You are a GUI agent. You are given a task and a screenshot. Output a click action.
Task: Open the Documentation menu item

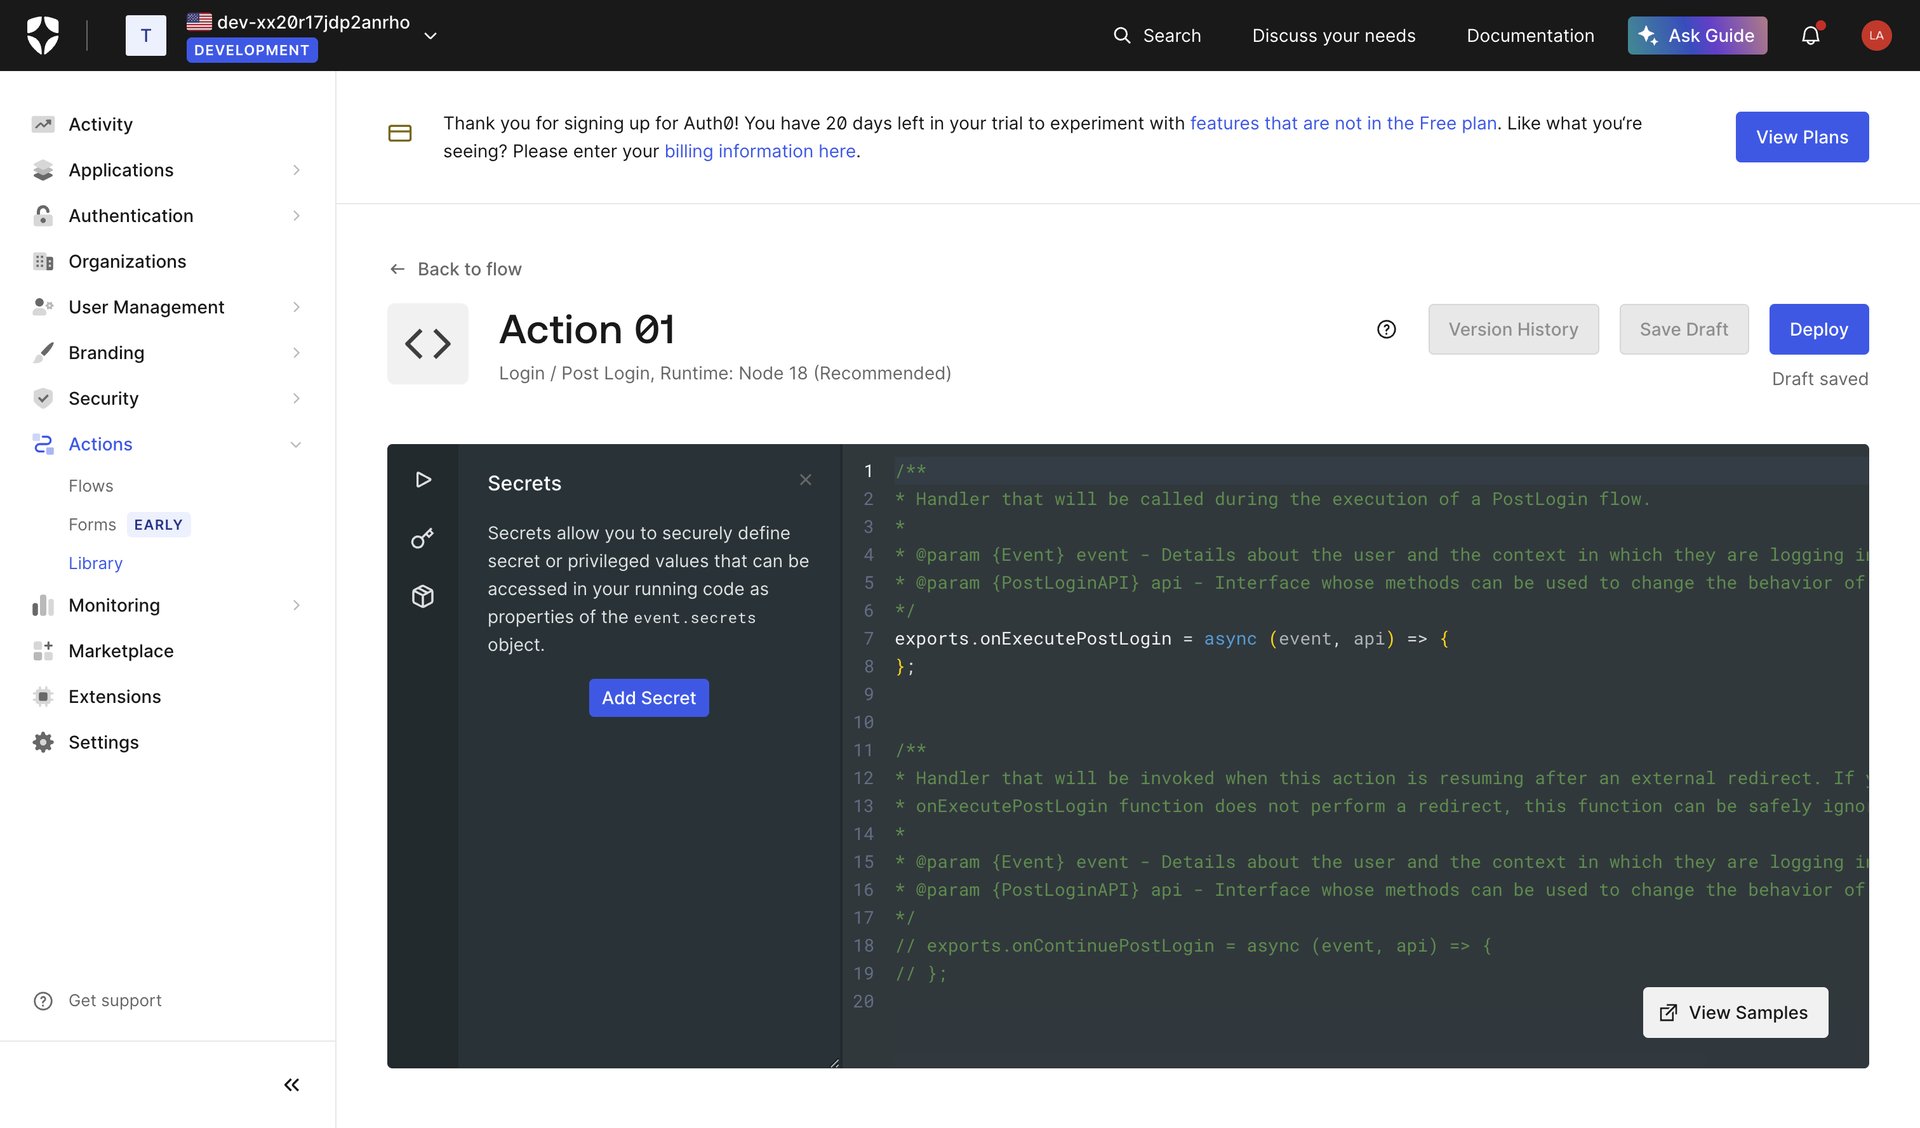tap(1530, 35)
